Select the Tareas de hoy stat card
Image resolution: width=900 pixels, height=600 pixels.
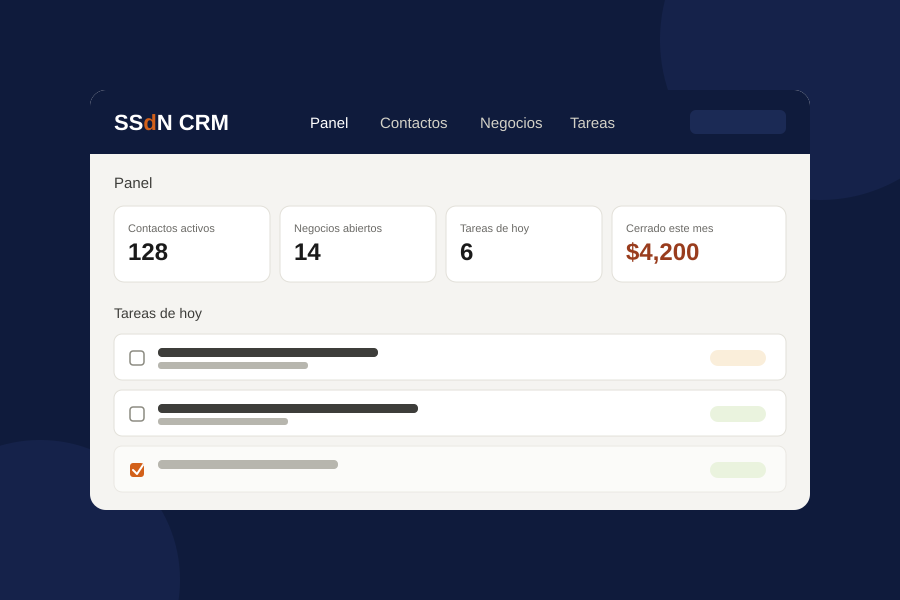[x=523, y=244]
